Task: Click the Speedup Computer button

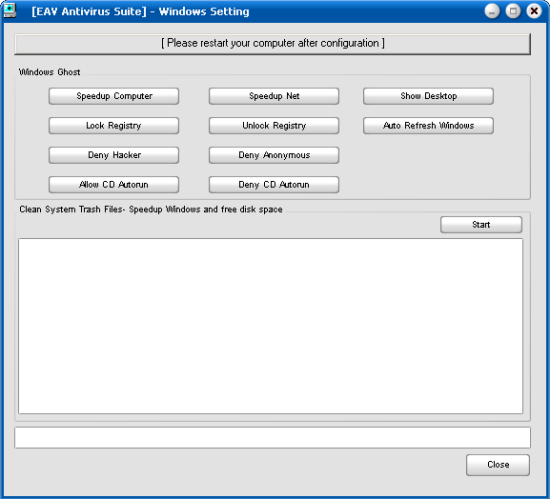Action: pyautogui.click(x=114, y=96)
